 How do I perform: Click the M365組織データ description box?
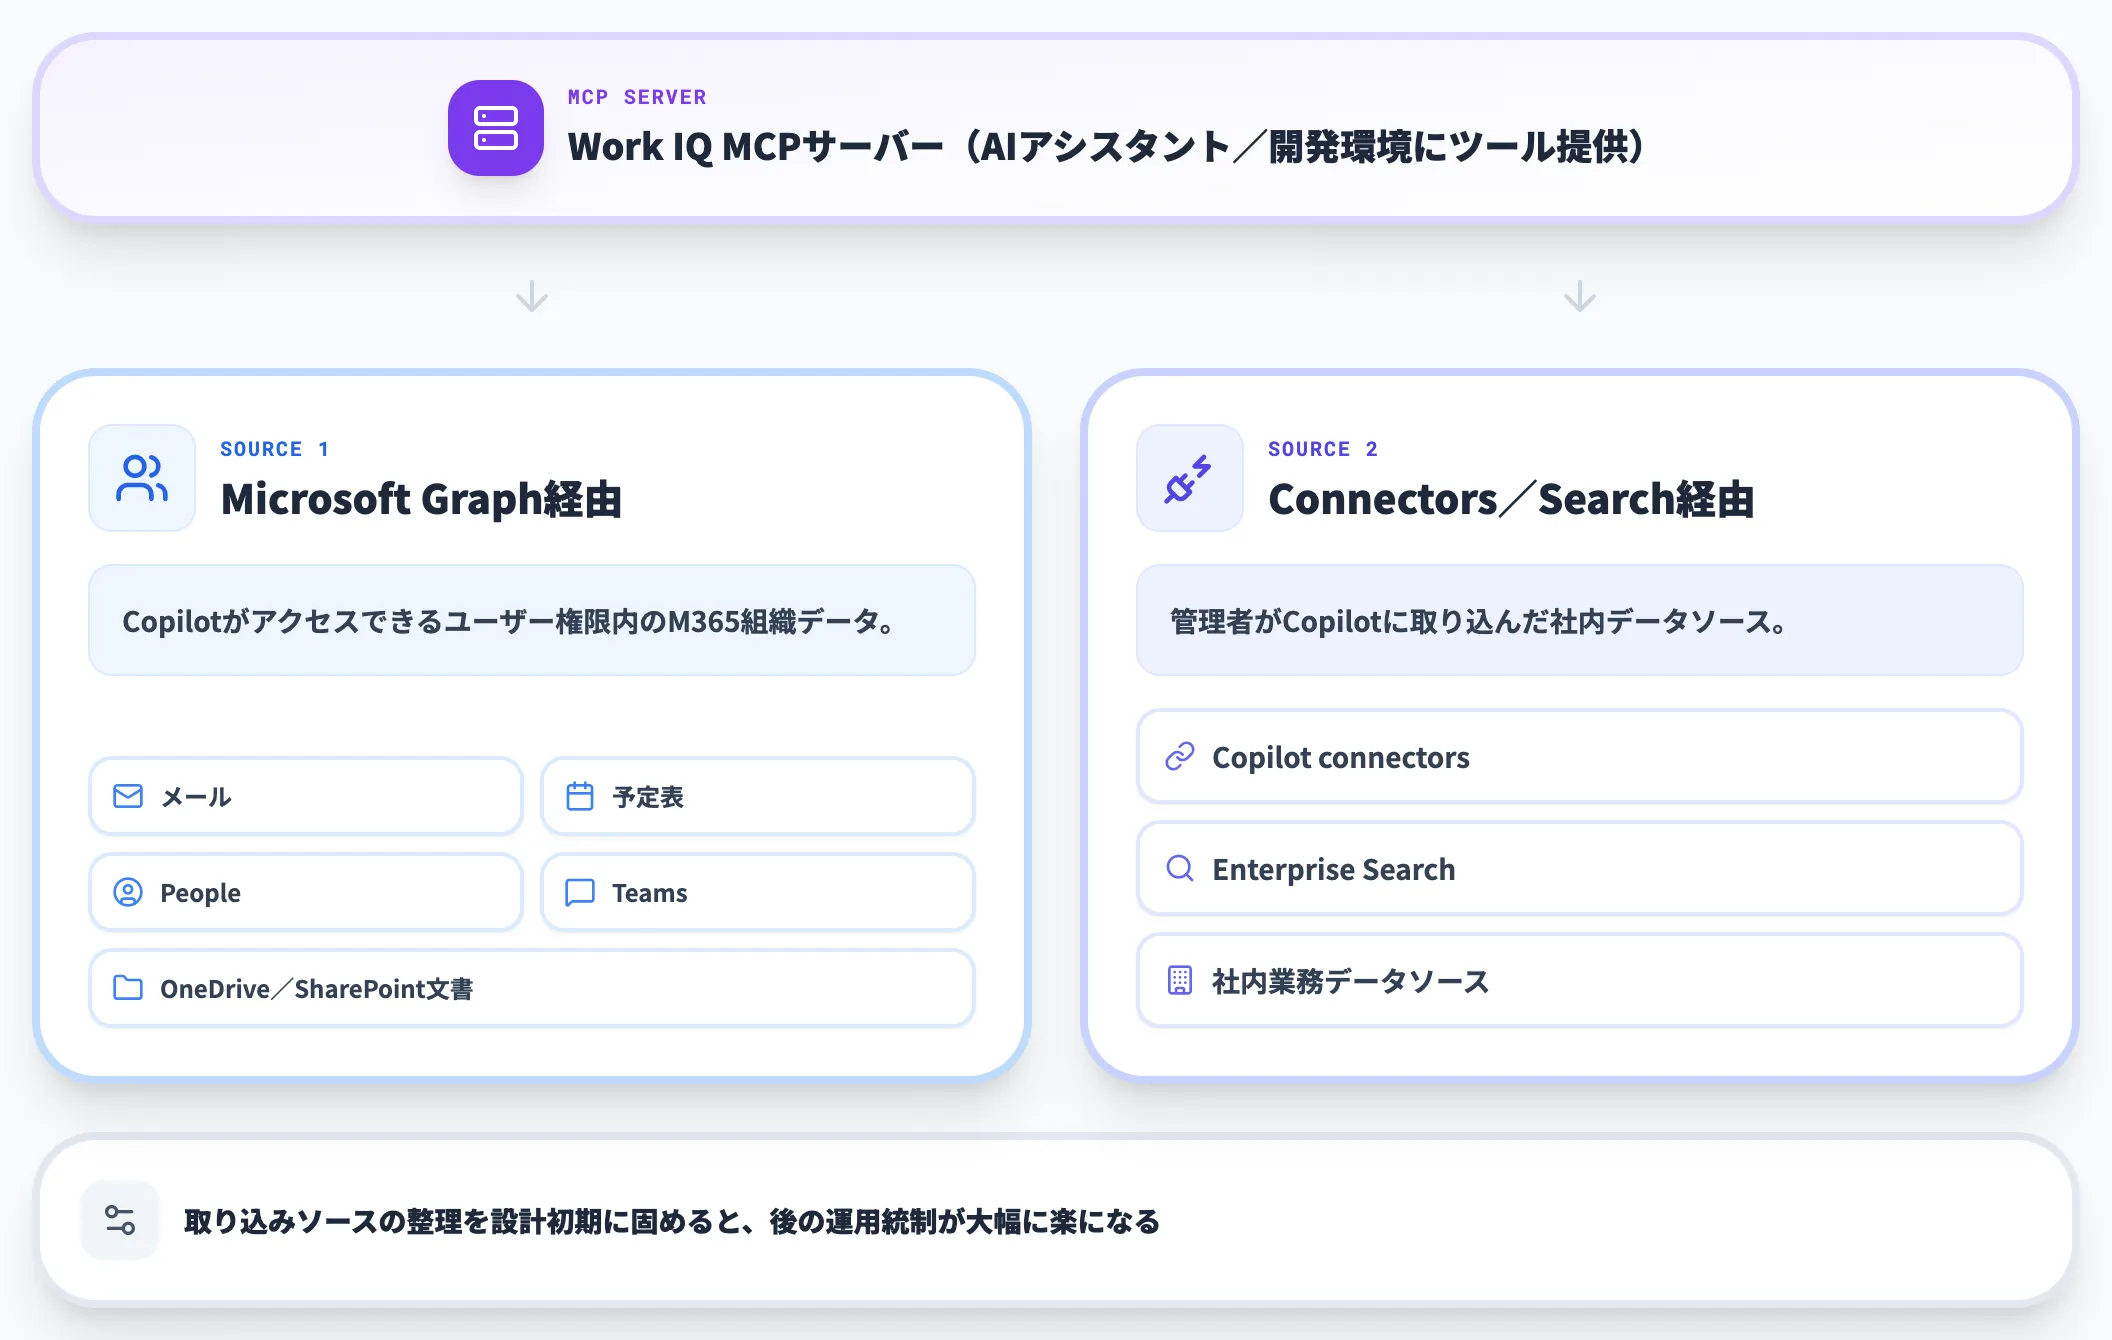pyautogui.click(x=532, y=620)
